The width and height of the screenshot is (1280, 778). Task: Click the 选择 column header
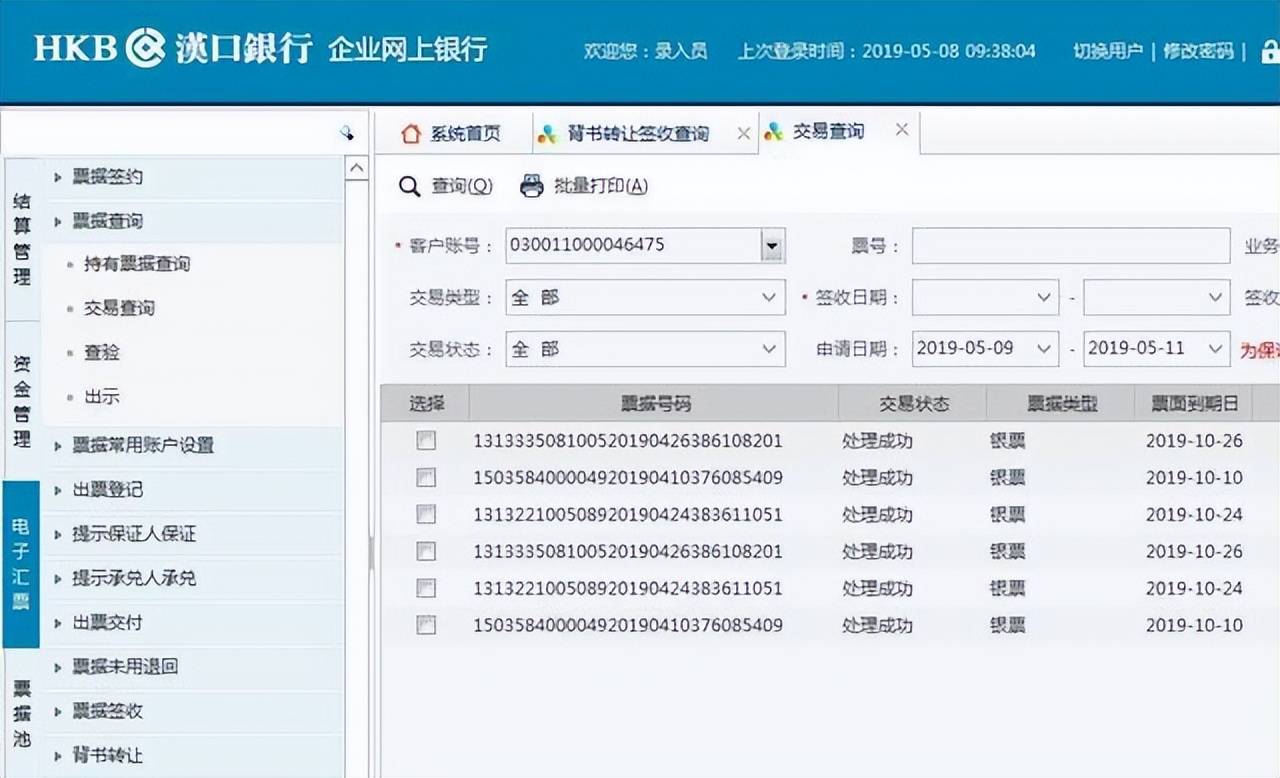[426, 403]
